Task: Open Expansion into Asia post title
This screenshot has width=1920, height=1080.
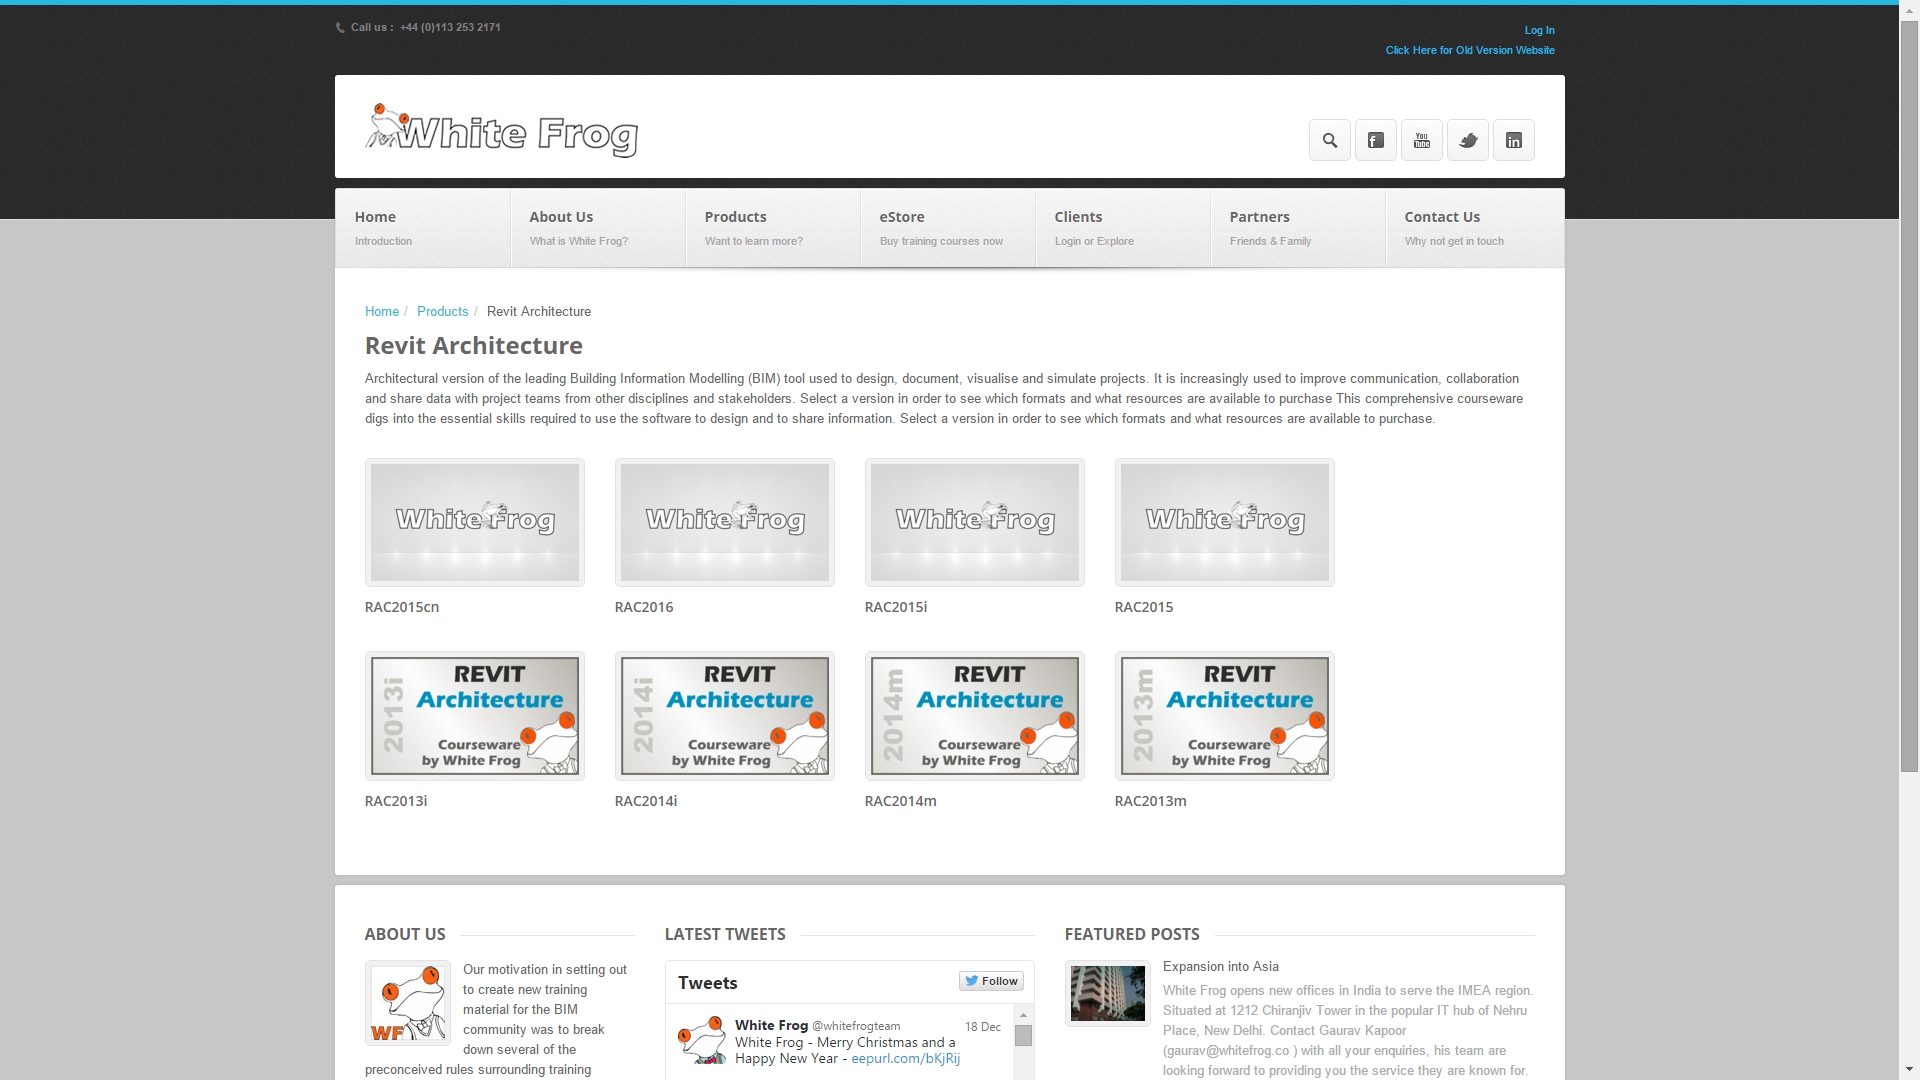Action: click(x=1220, y=966)
